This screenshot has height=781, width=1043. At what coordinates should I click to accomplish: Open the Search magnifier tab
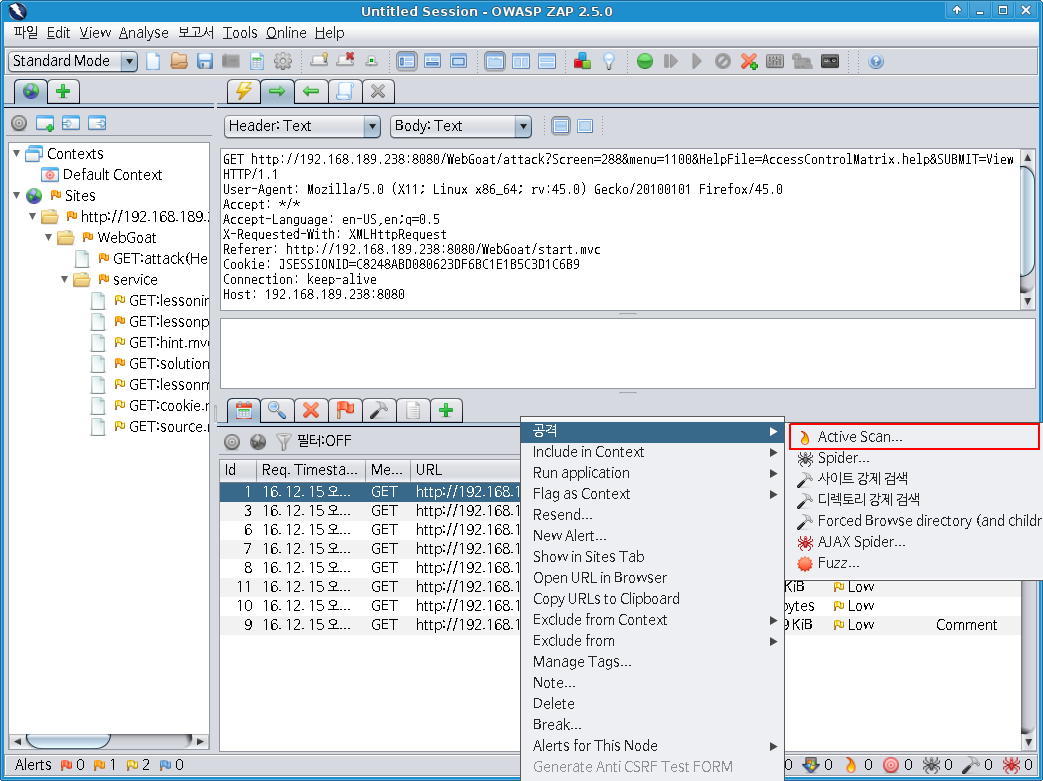(277, 410)
